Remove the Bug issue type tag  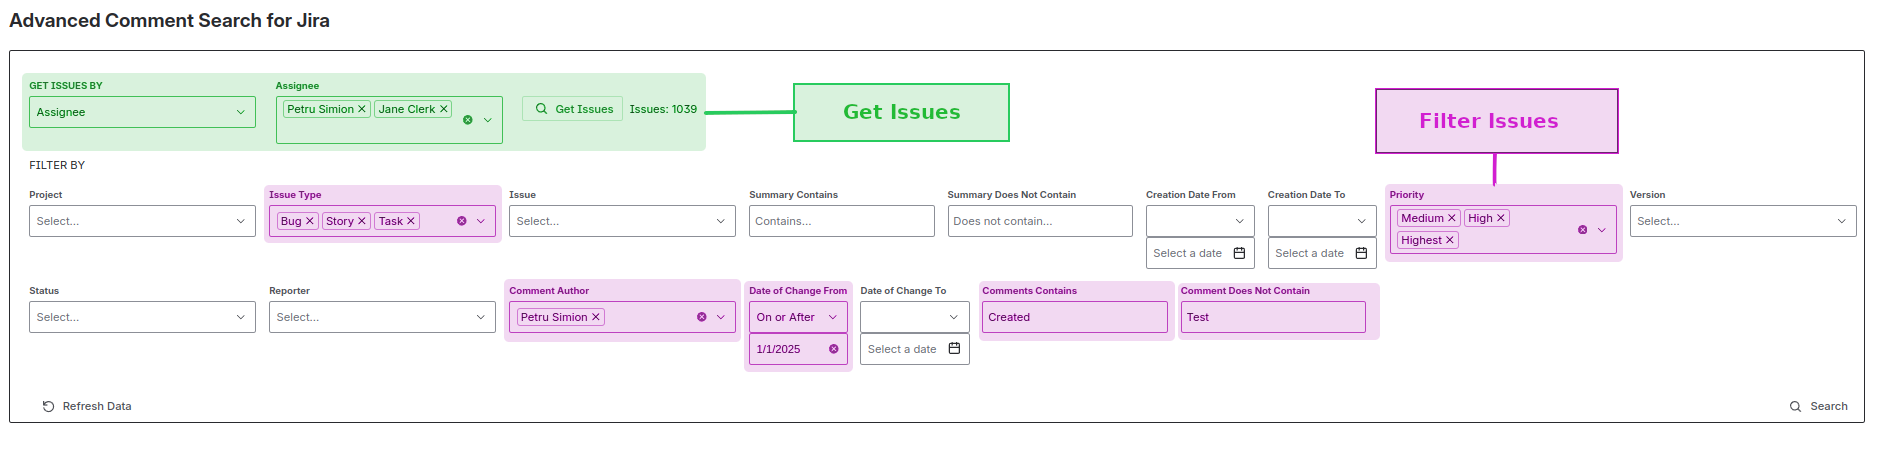tap(310, 222)
